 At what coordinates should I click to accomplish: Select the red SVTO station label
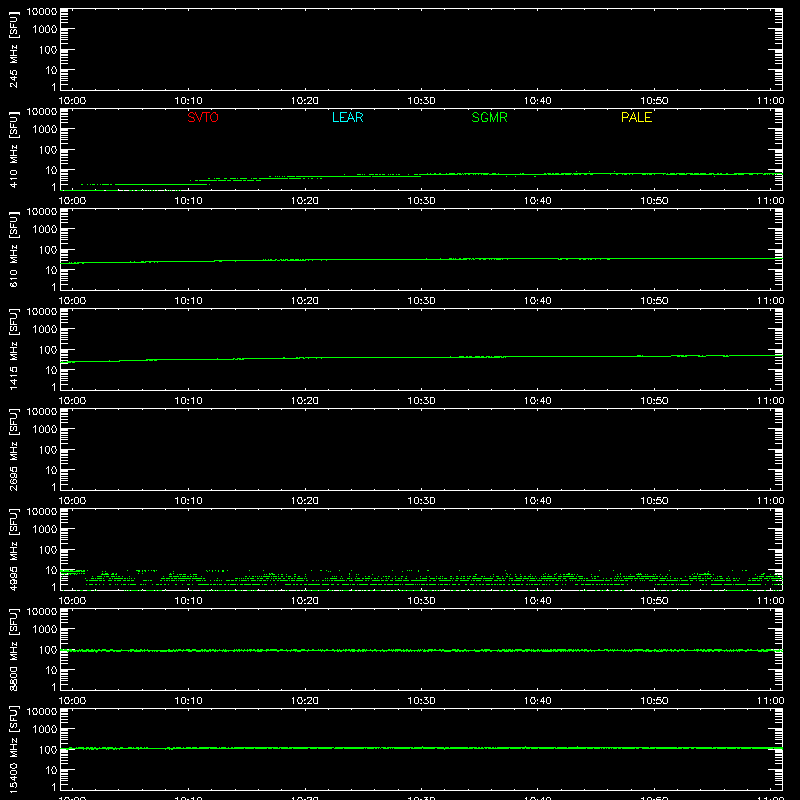coord(203,117)
